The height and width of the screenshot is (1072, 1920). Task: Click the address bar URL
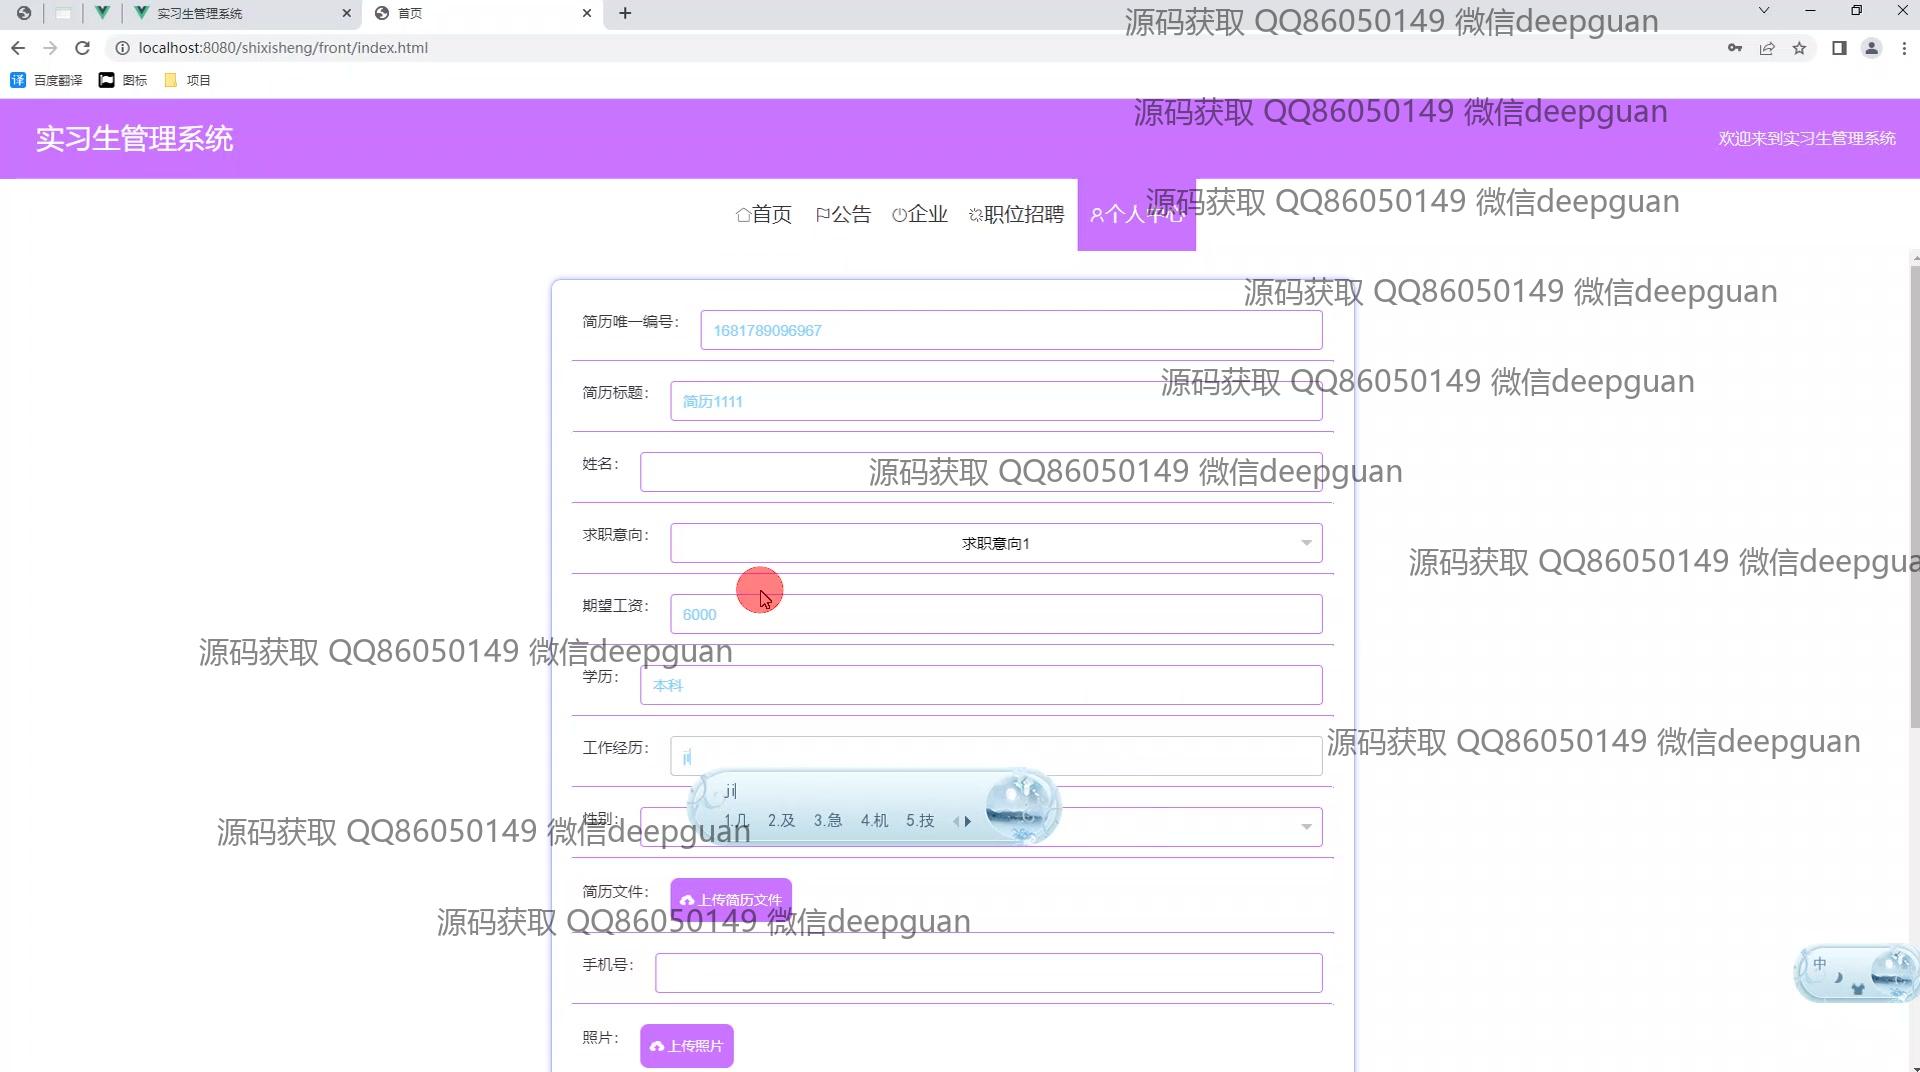coord(283,48)
